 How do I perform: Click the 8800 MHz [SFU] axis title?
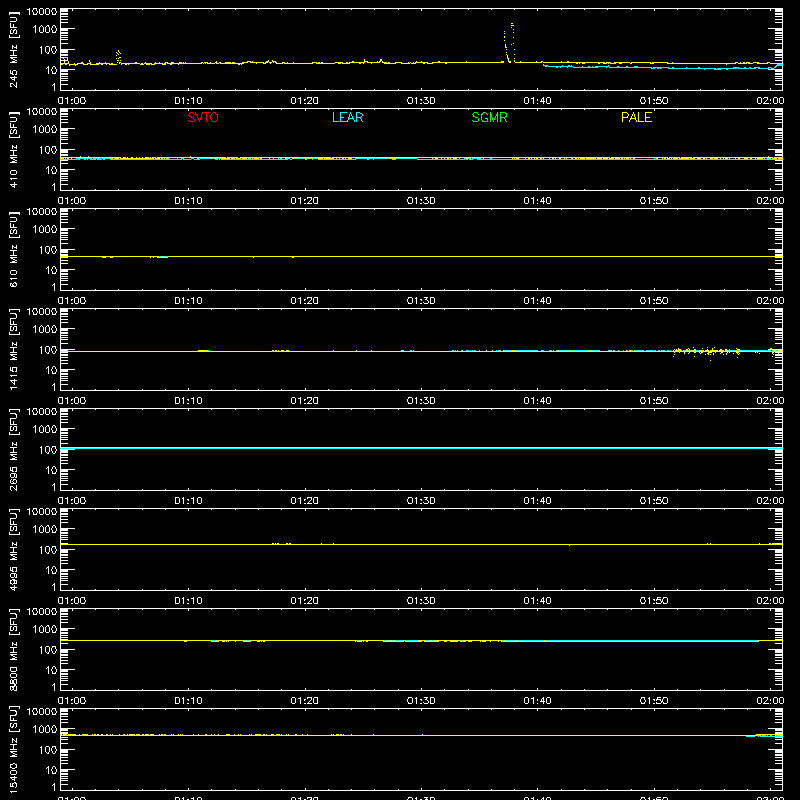click(14, 649)
